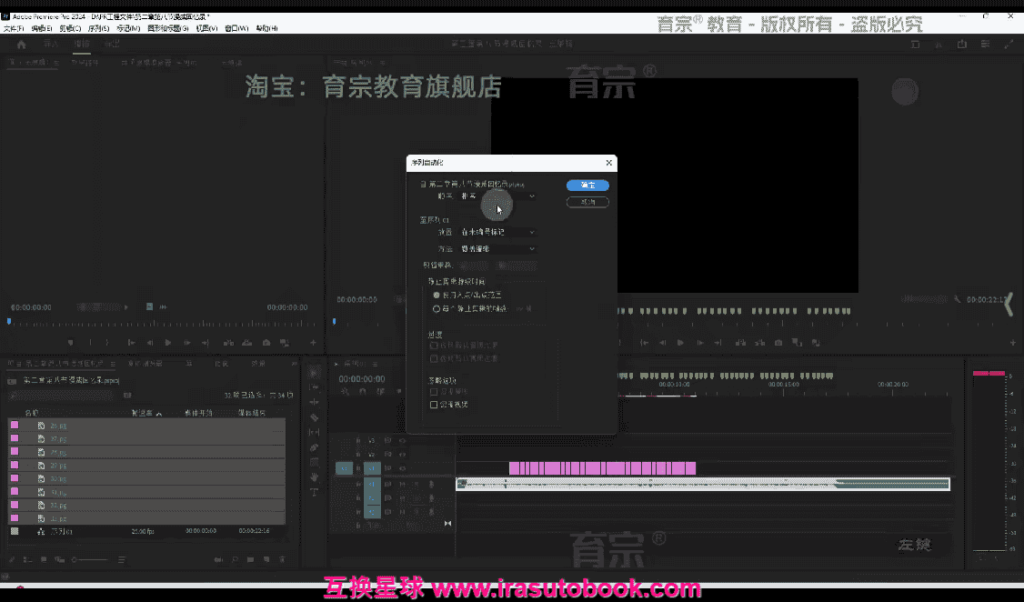Select the frames per still clip radio option
This screenshot has height=602, width=1024.
436,309
